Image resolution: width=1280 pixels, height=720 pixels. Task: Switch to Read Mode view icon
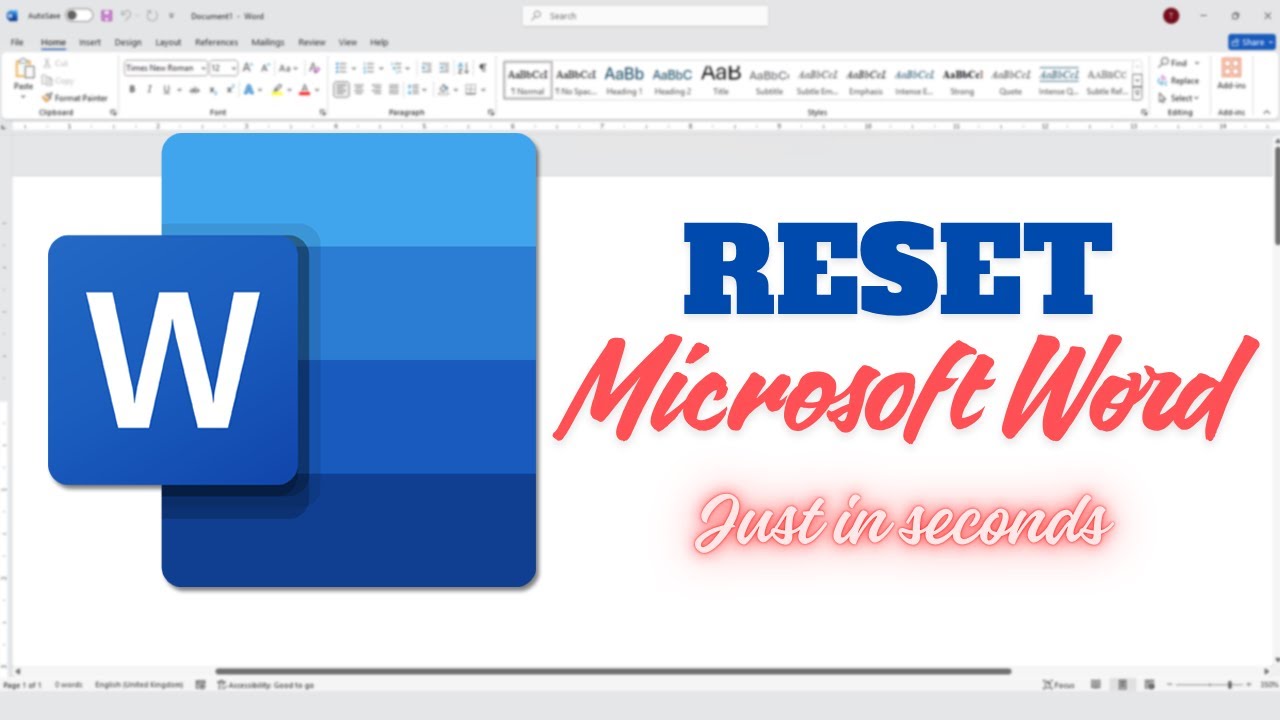coord(1097,685)
